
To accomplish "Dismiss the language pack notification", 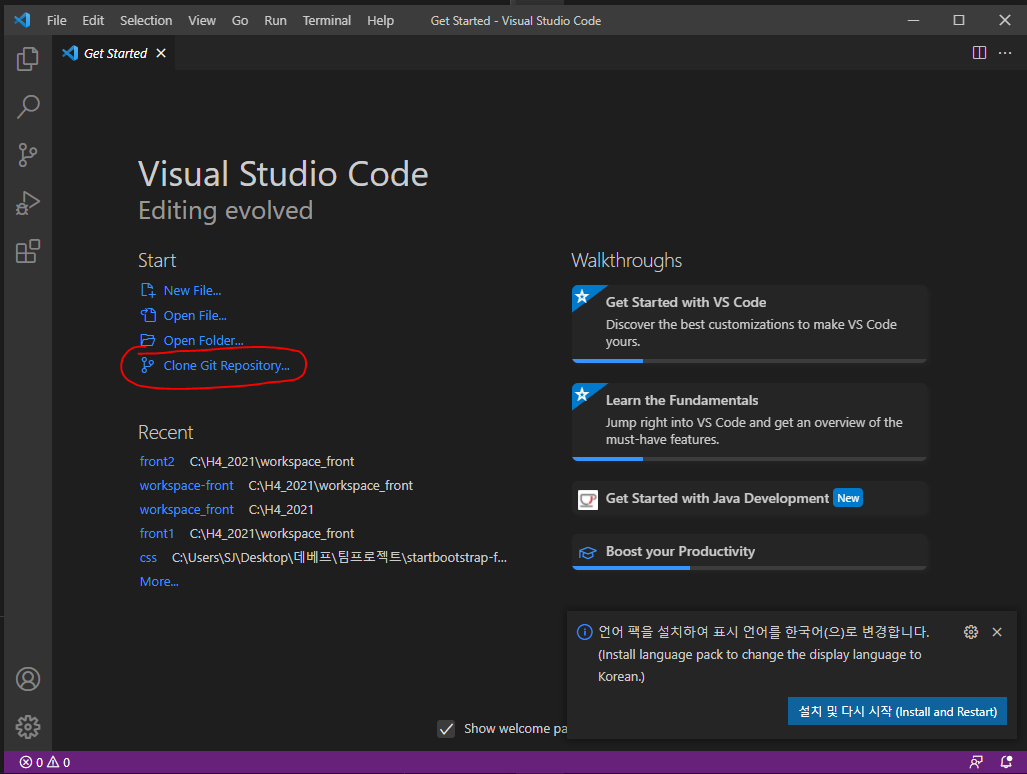I will click(x=997, y=632).
